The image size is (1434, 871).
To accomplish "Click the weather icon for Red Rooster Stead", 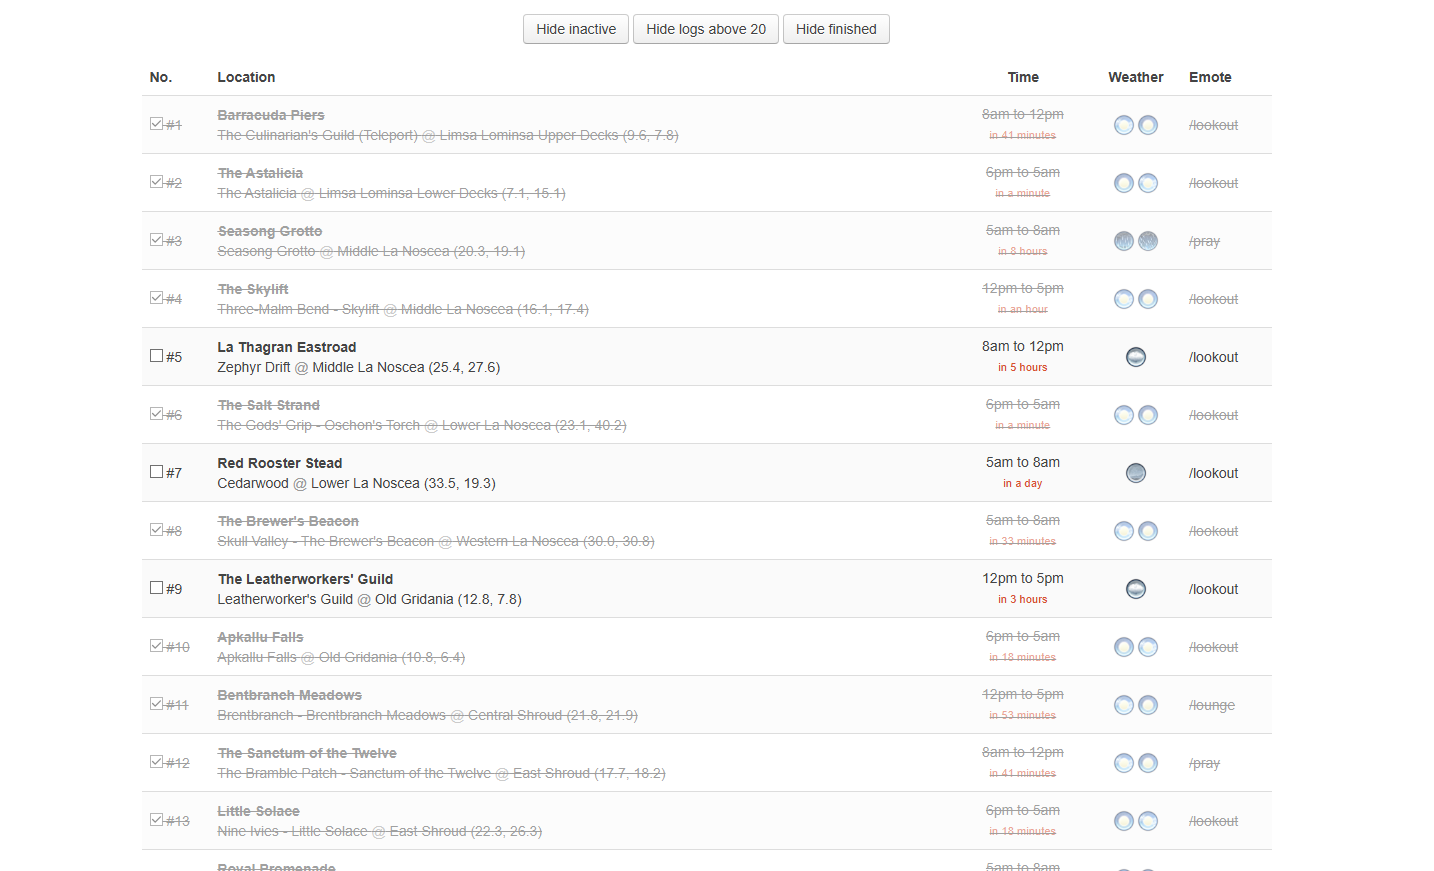I will click(x=1136, y=473).
